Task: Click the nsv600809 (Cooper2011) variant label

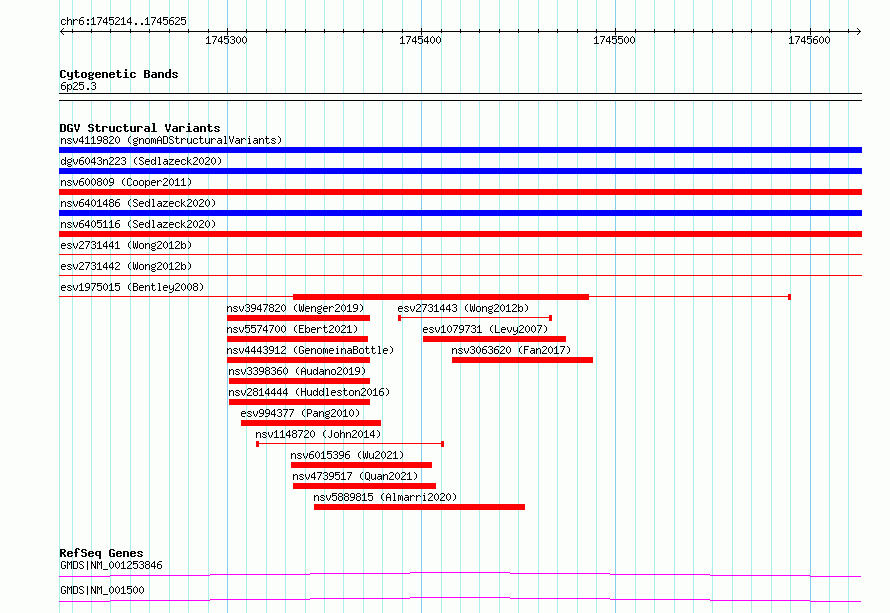Action: point(126,182)
